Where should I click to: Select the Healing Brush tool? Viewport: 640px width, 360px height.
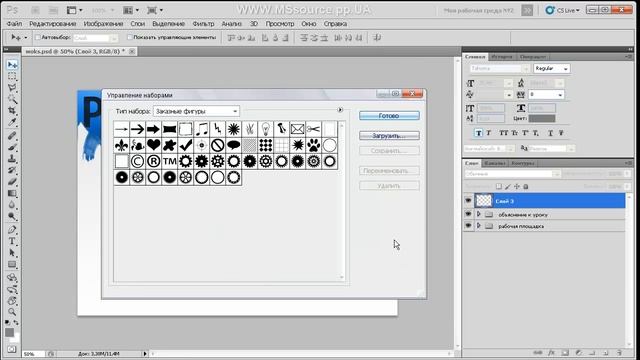pos(12,136)
